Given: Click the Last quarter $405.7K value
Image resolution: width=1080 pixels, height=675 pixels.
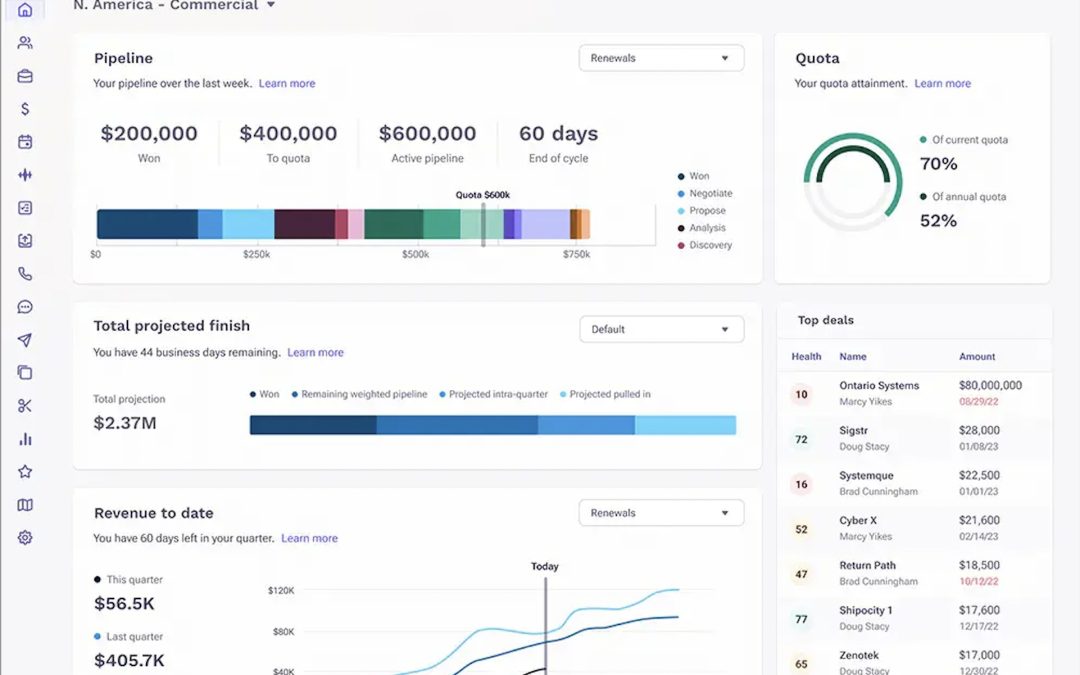Looking at the screenshot, I should click(129, 661).
